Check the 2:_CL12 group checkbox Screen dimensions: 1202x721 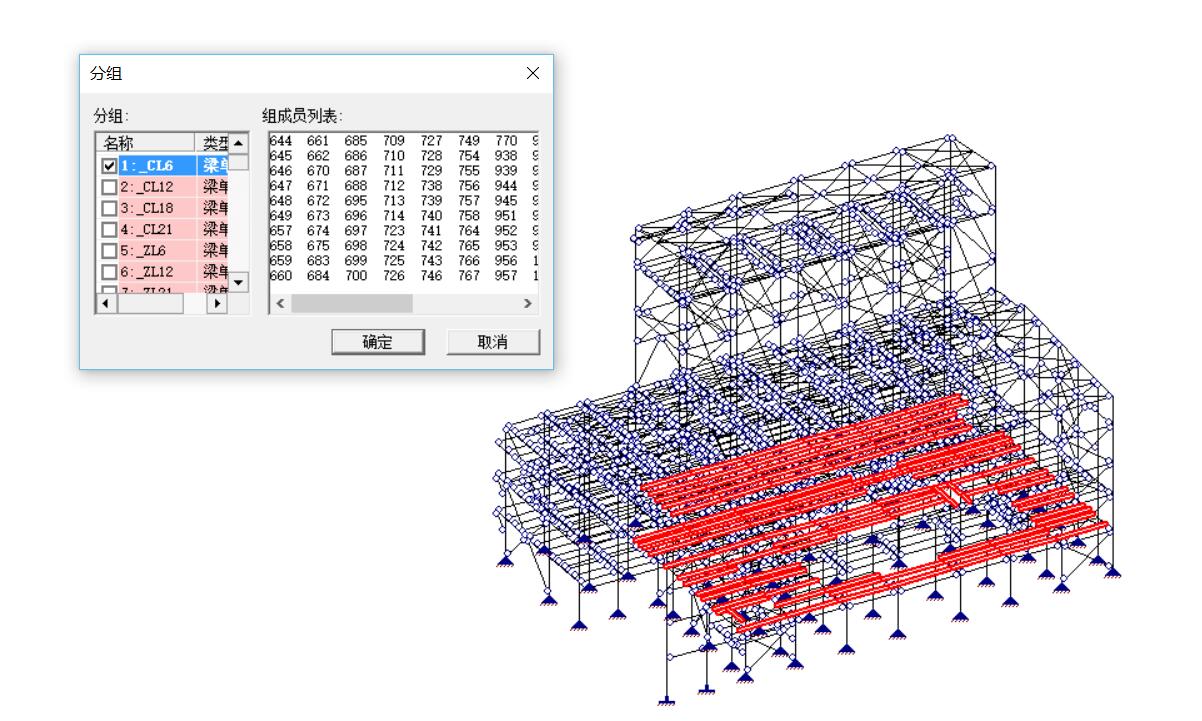(x=109, y=187)
